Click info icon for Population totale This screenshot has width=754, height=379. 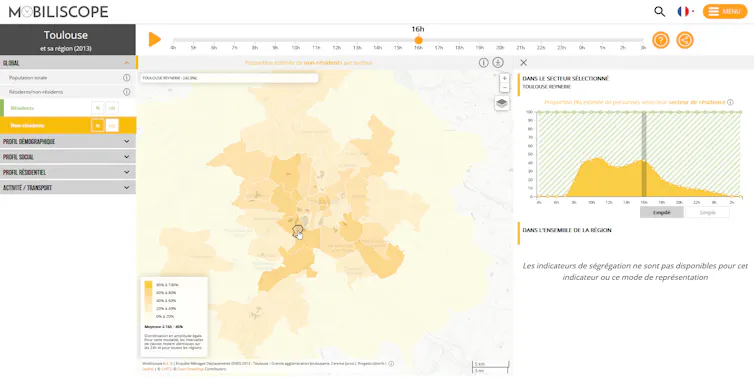click(x=126, y=77)
